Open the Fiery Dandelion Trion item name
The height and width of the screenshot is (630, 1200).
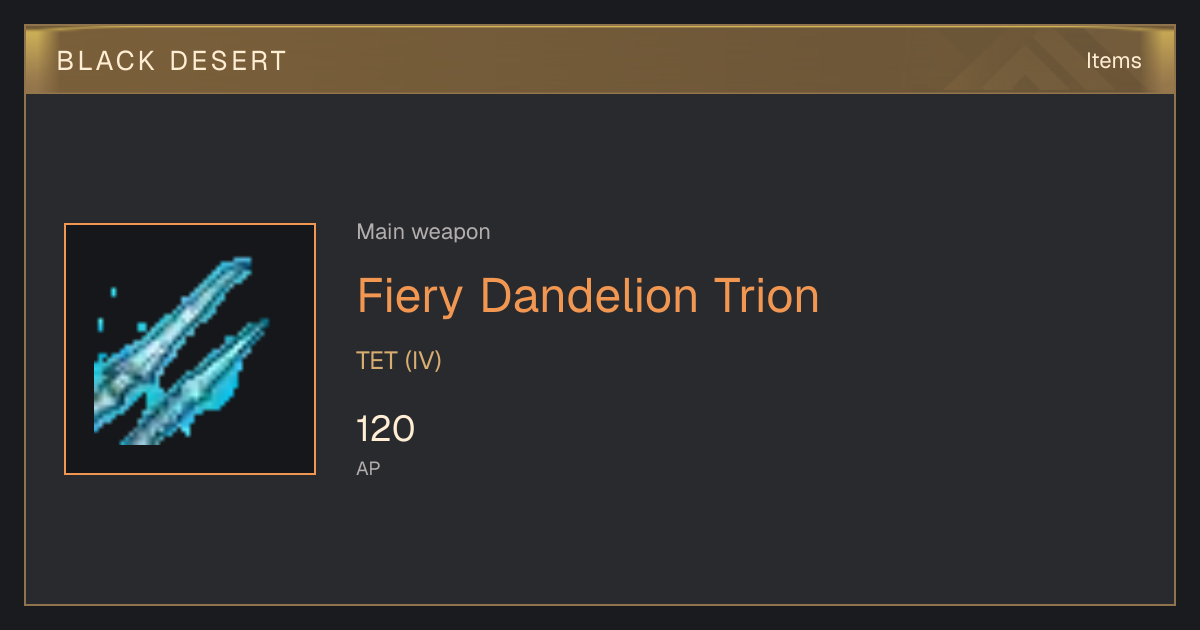pyautogui.click(x=588, y=296)
